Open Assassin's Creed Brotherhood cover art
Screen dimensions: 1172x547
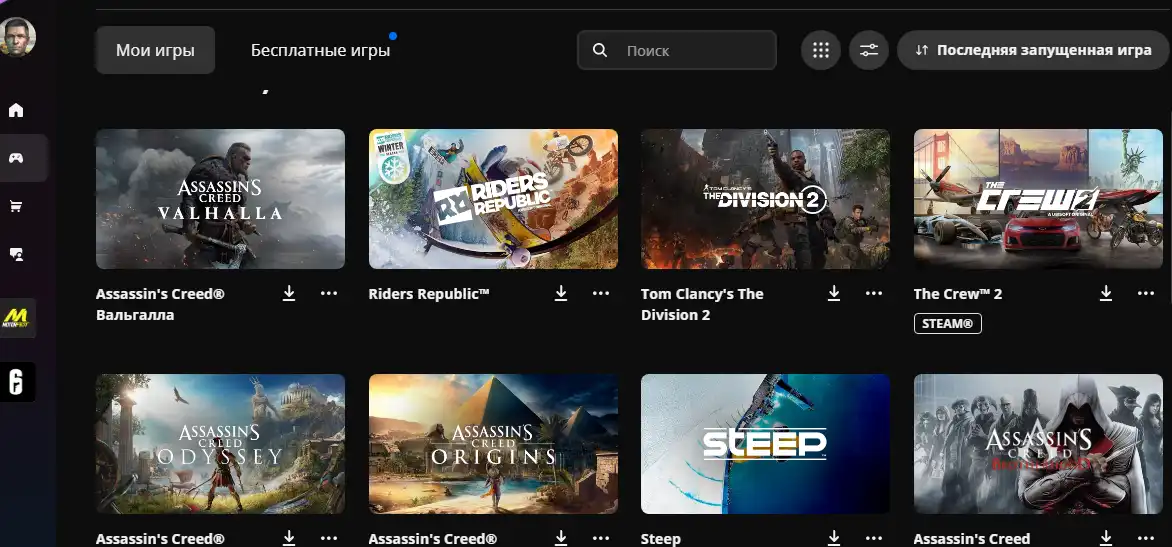[1038, 444]
